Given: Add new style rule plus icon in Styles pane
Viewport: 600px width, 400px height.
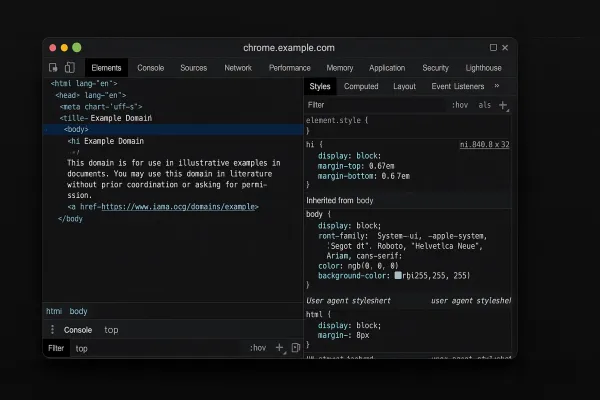Looking at the screenshot, I should tap(503, 105).
